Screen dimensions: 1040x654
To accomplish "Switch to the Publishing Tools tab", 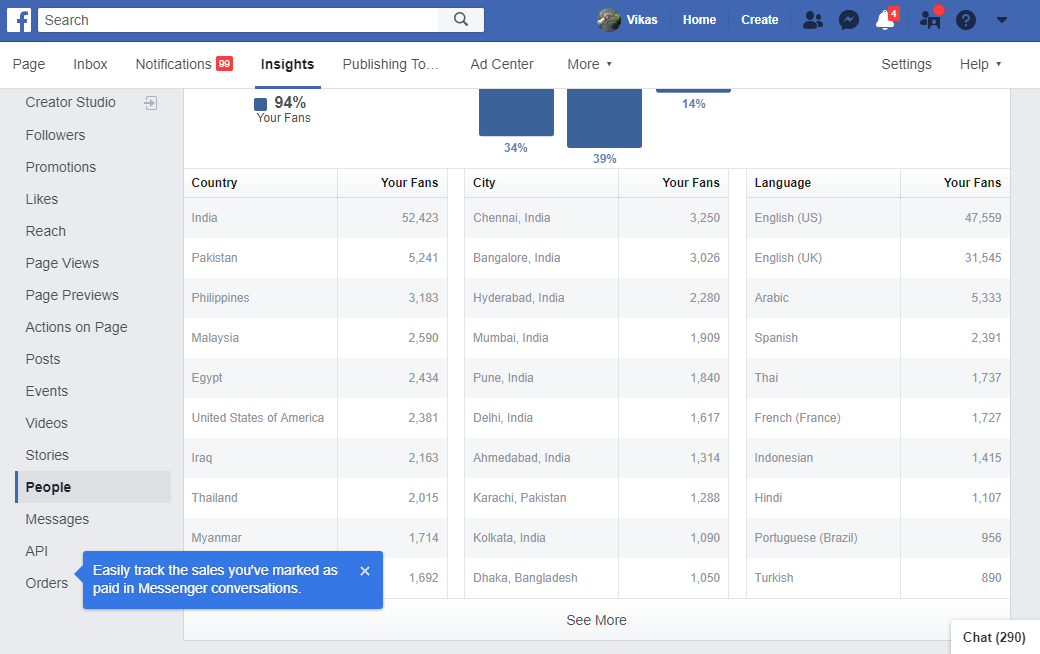I will click(x=391, y=64).
